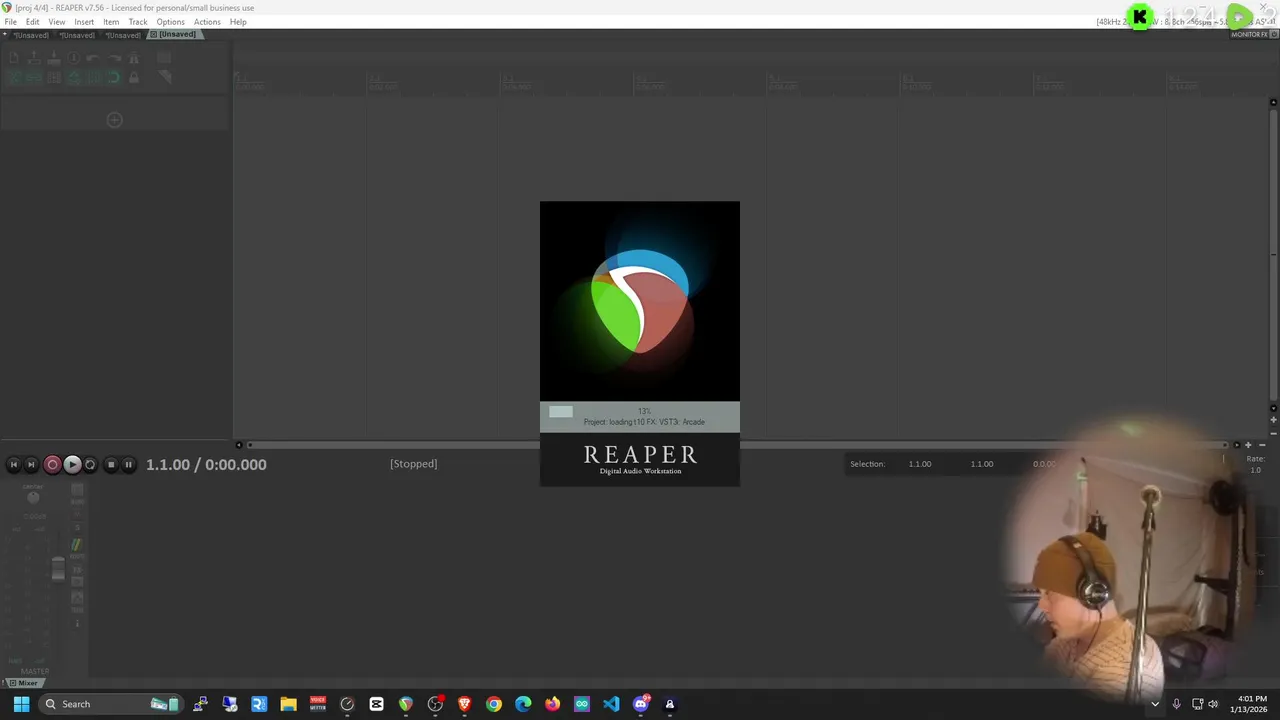Viewport: 1280px width, 720px height.
Task: Open Project Settings toolbar icon
Action: click(x=73, y=58)
